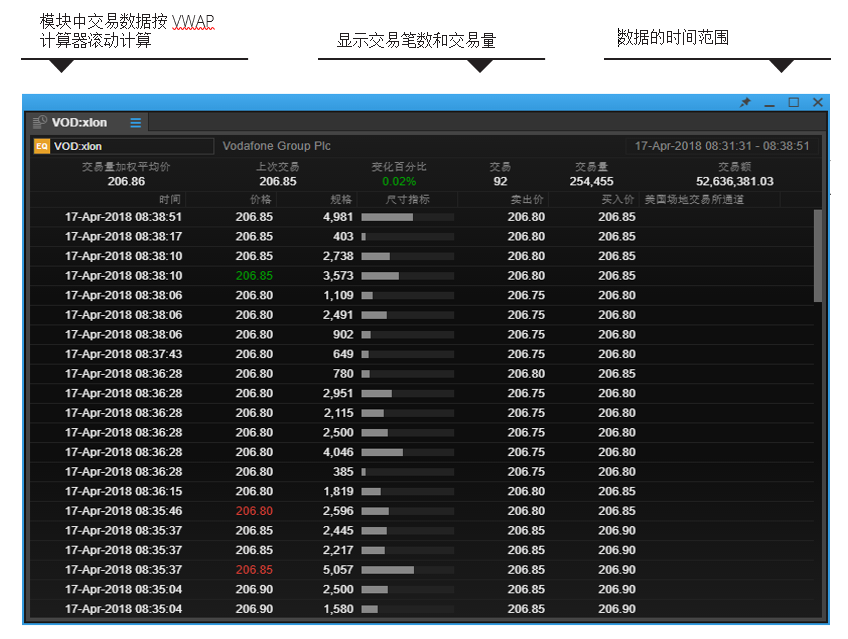The image size is (848, 639).
Task: Select the trade row at 08:36:15
Action: (x=422, y=491)
